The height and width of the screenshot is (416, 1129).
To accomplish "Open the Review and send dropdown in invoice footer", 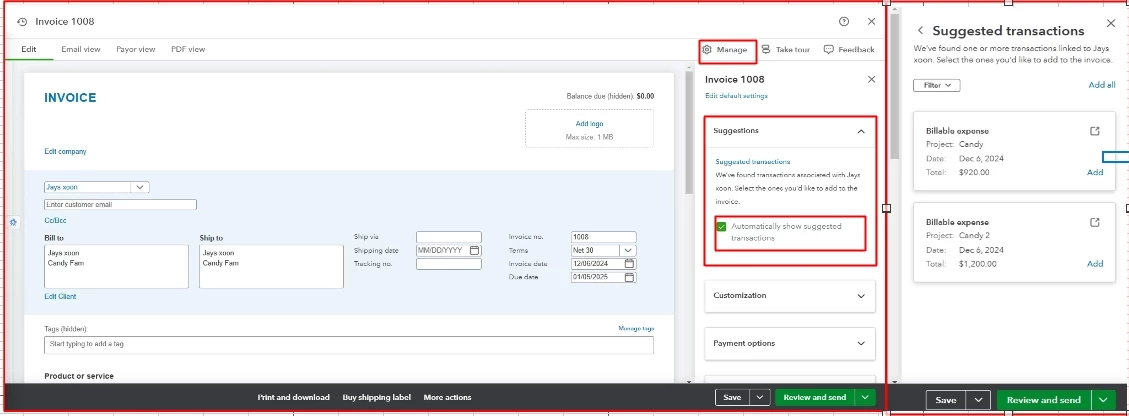I will tap(865, 397).
